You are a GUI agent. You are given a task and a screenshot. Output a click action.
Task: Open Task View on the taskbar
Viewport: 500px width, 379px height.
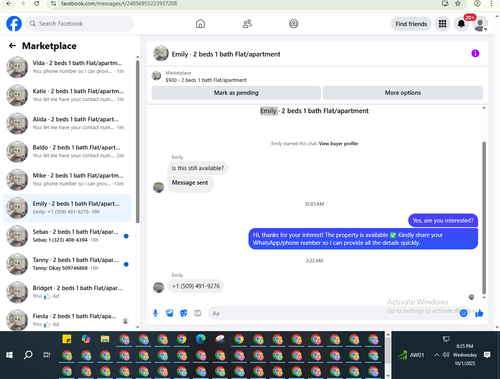[x=47, y=355]
